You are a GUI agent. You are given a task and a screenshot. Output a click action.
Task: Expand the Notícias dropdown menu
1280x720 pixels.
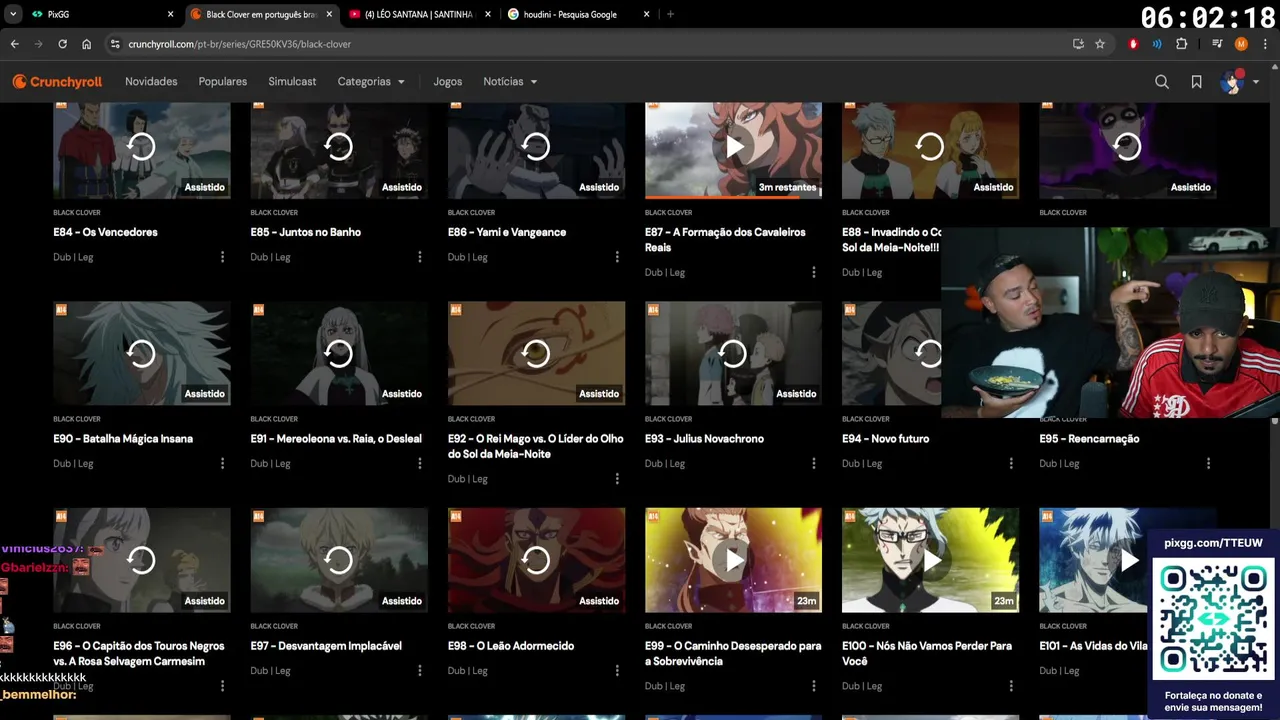[510, 82]
